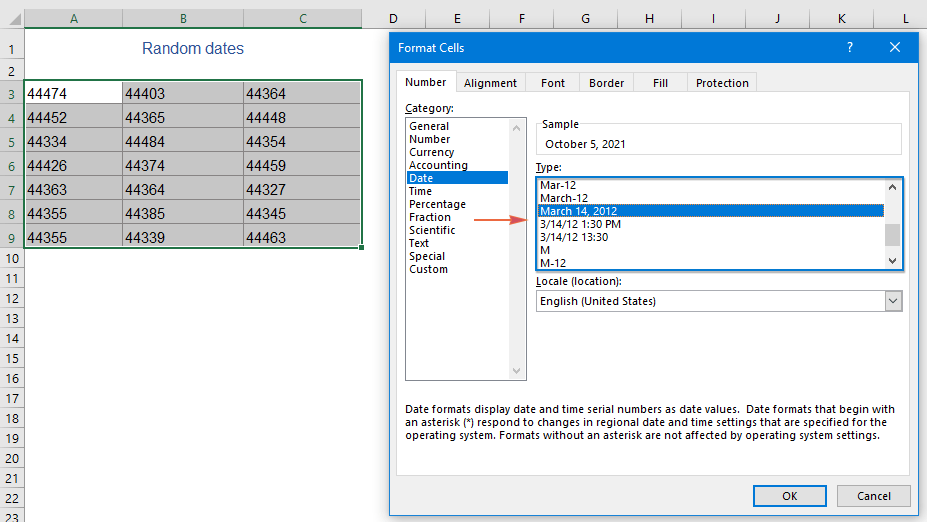This screenshot has width=927, height=522.
Task: Click cell containing 44339
Action: [183, 237]
